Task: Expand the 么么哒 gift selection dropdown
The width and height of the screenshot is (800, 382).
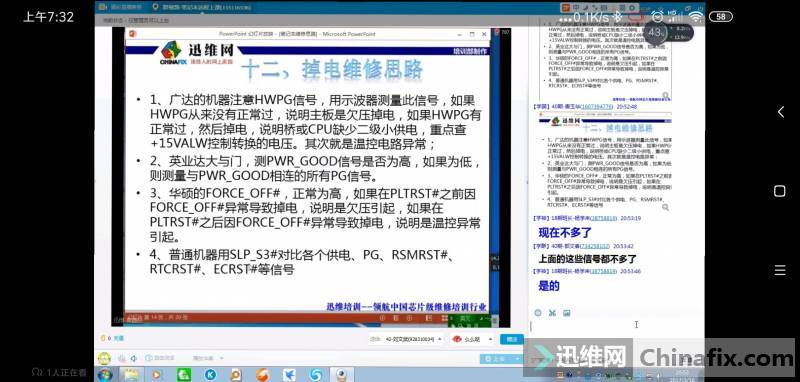Action: click(x=473, y=339)
